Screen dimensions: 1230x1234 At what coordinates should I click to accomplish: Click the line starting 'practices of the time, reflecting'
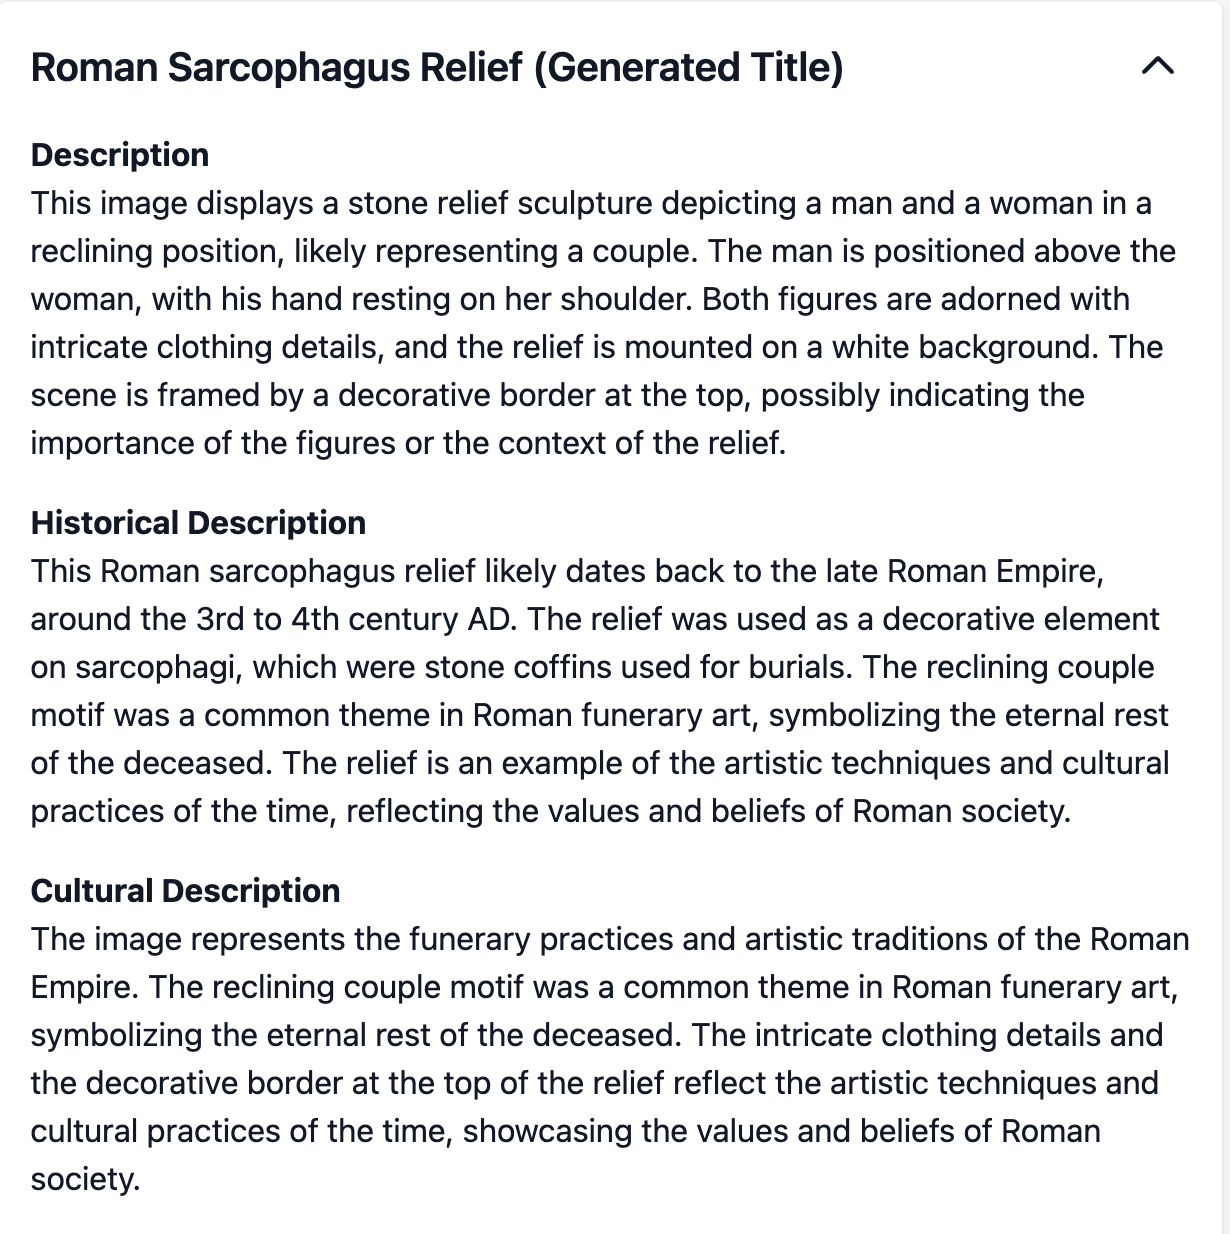click(x=551, y=811)
